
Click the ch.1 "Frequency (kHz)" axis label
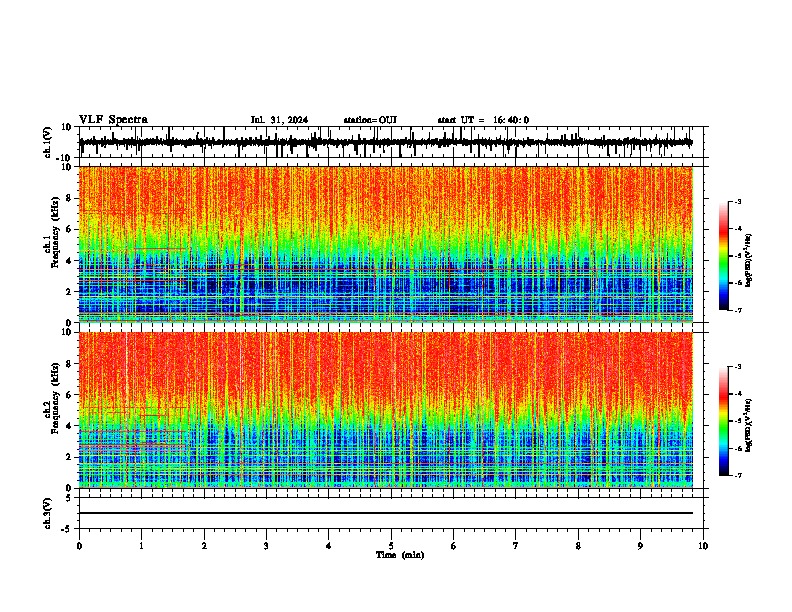click(56, 233)
